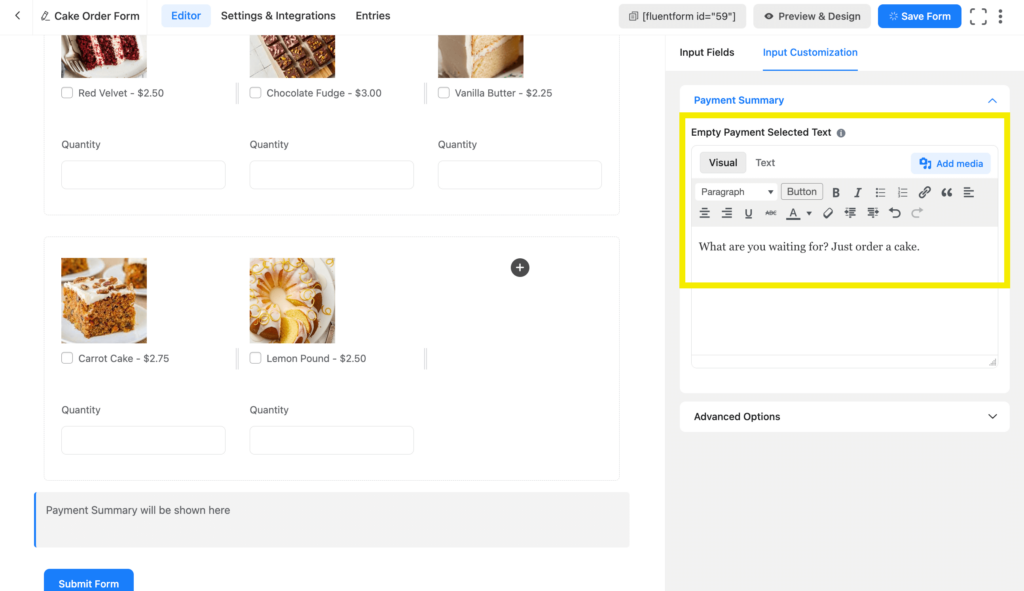Underline the selected text
The height and width of the screenshot is (591, 1024).
click(748, 213)
